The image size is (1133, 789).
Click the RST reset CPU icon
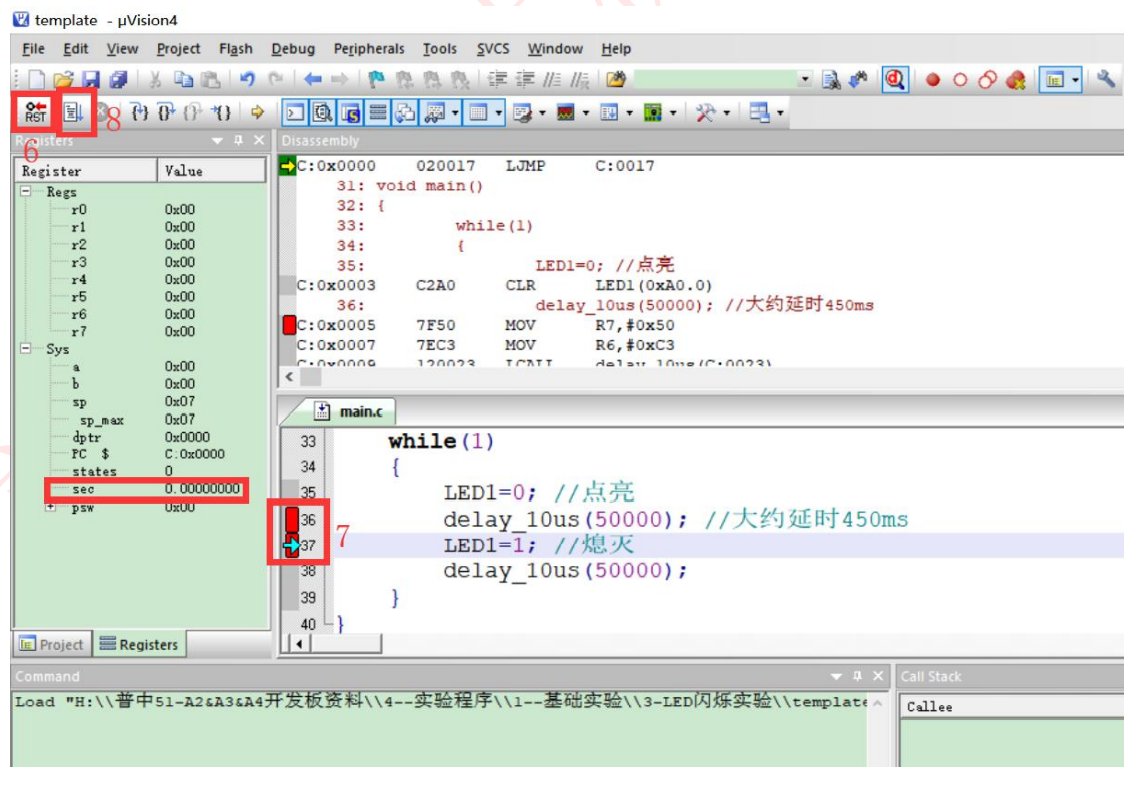(x=36, y=113)
